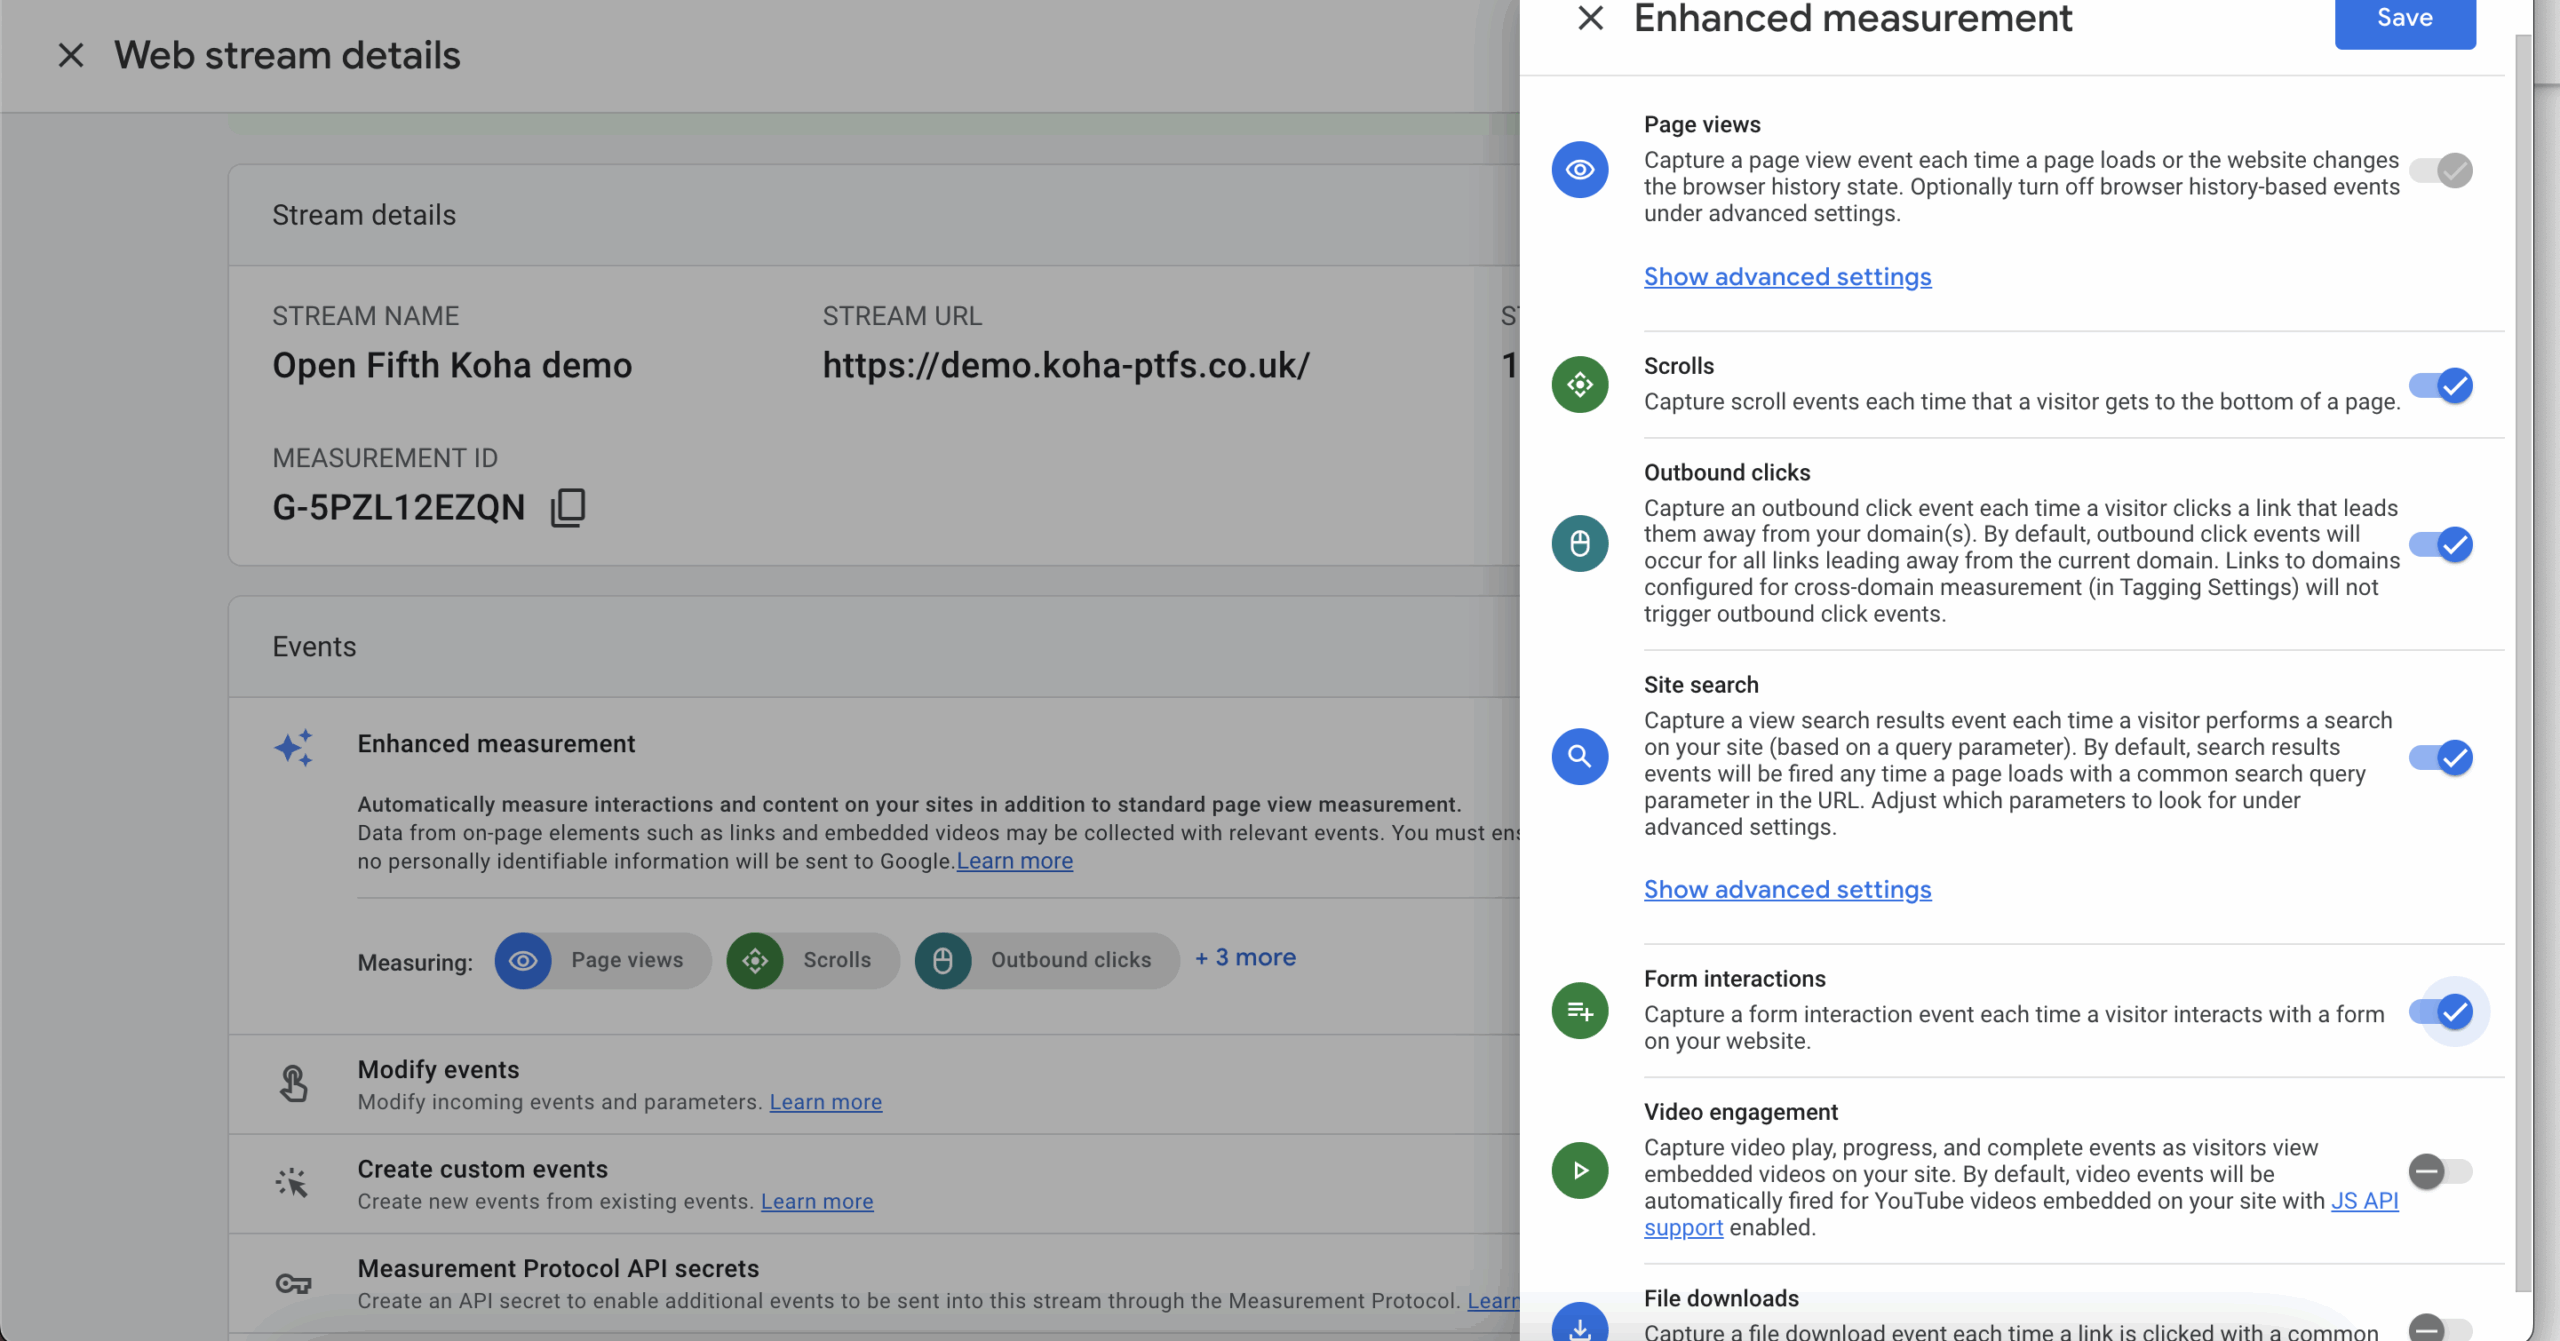The height and width of the screenshot is (1341, 2560).
Task: Click the Page views eye icon in panel
Action: pos(1580,169)
